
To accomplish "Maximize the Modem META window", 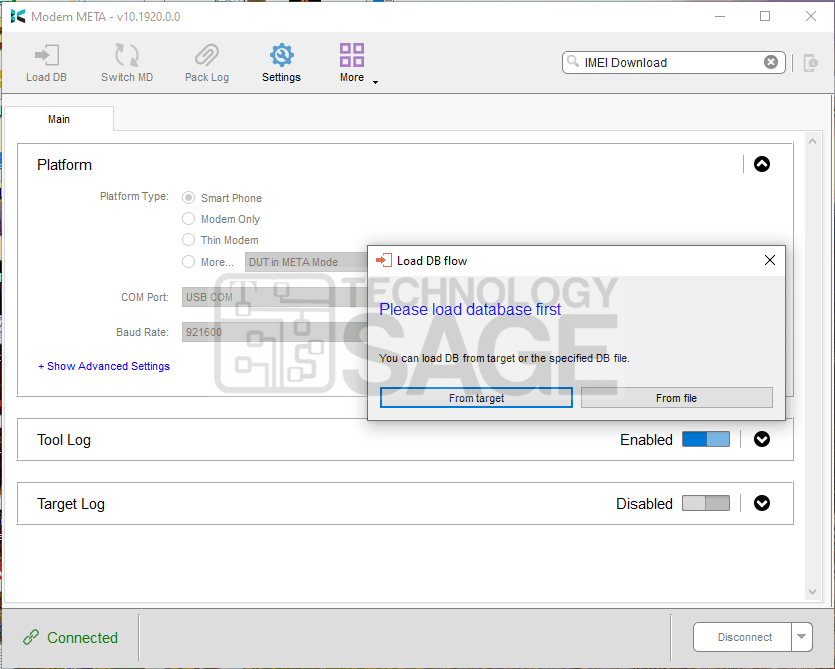I will (x=765, y=17).
